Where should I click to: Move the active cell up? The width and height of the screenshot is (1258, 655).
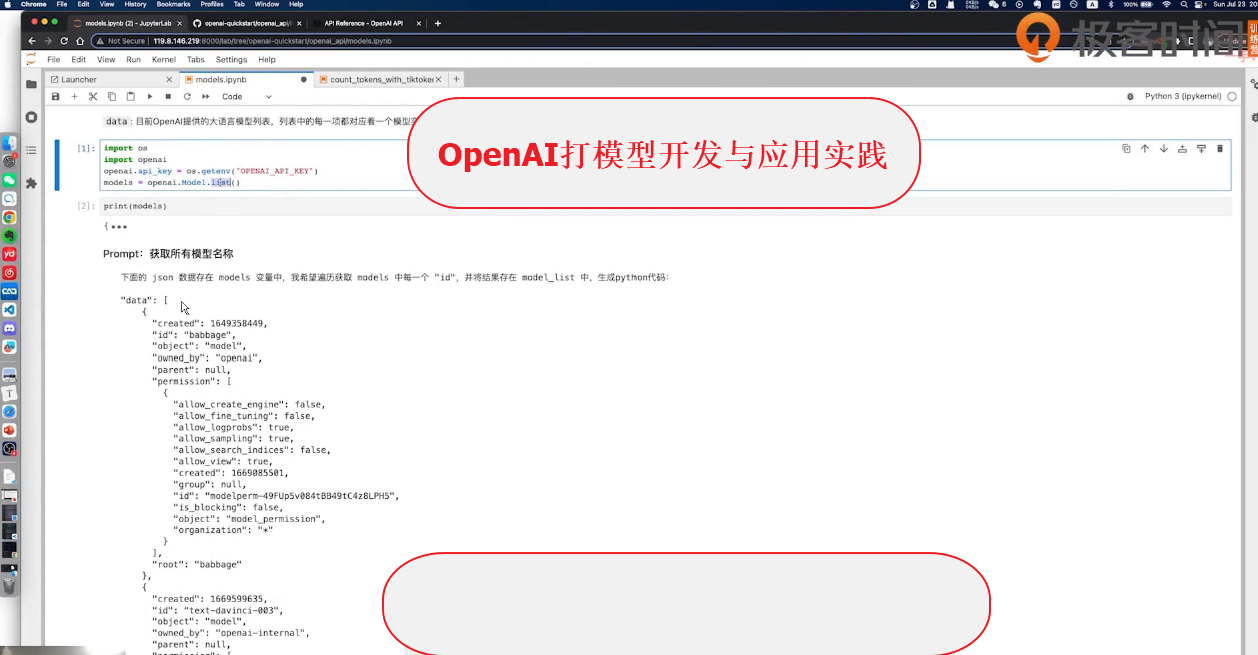1145,149
